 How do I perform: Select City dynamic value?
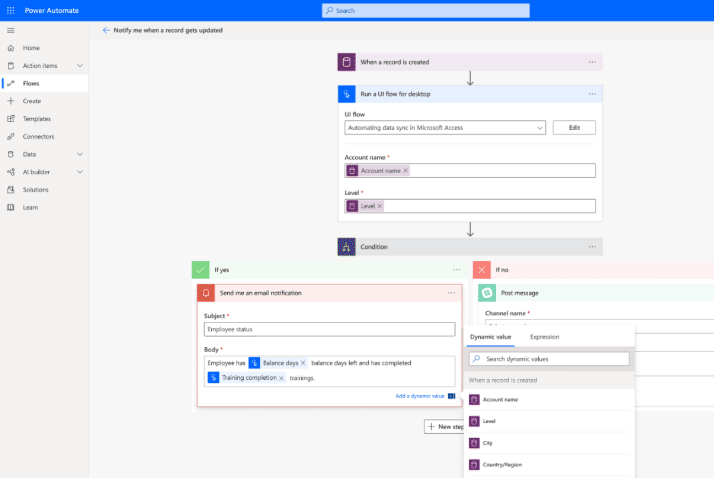click(549, 443)
